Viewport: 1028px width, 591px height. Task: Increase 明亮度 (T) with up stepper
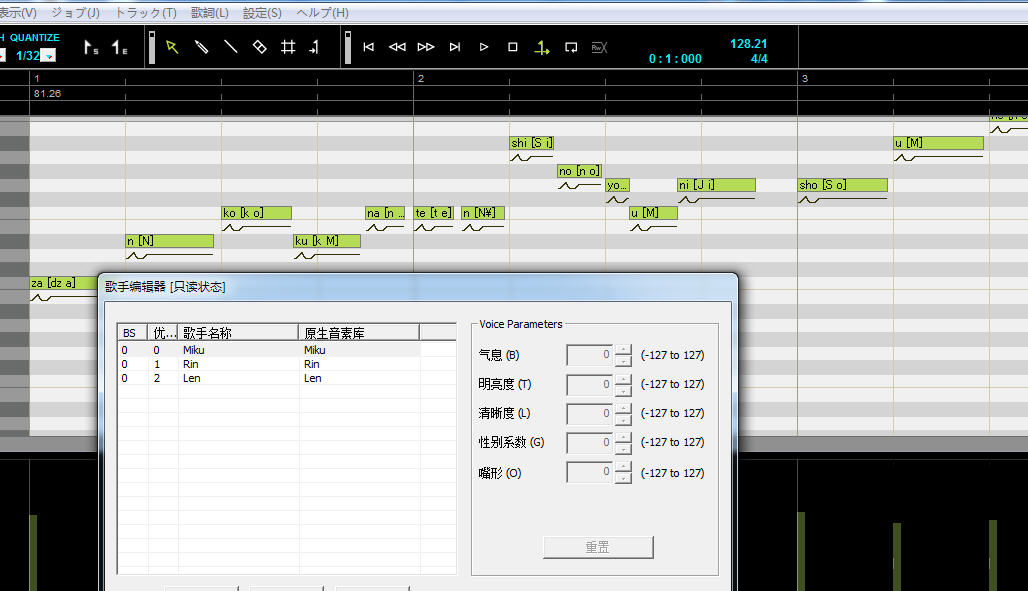(623, 379)
